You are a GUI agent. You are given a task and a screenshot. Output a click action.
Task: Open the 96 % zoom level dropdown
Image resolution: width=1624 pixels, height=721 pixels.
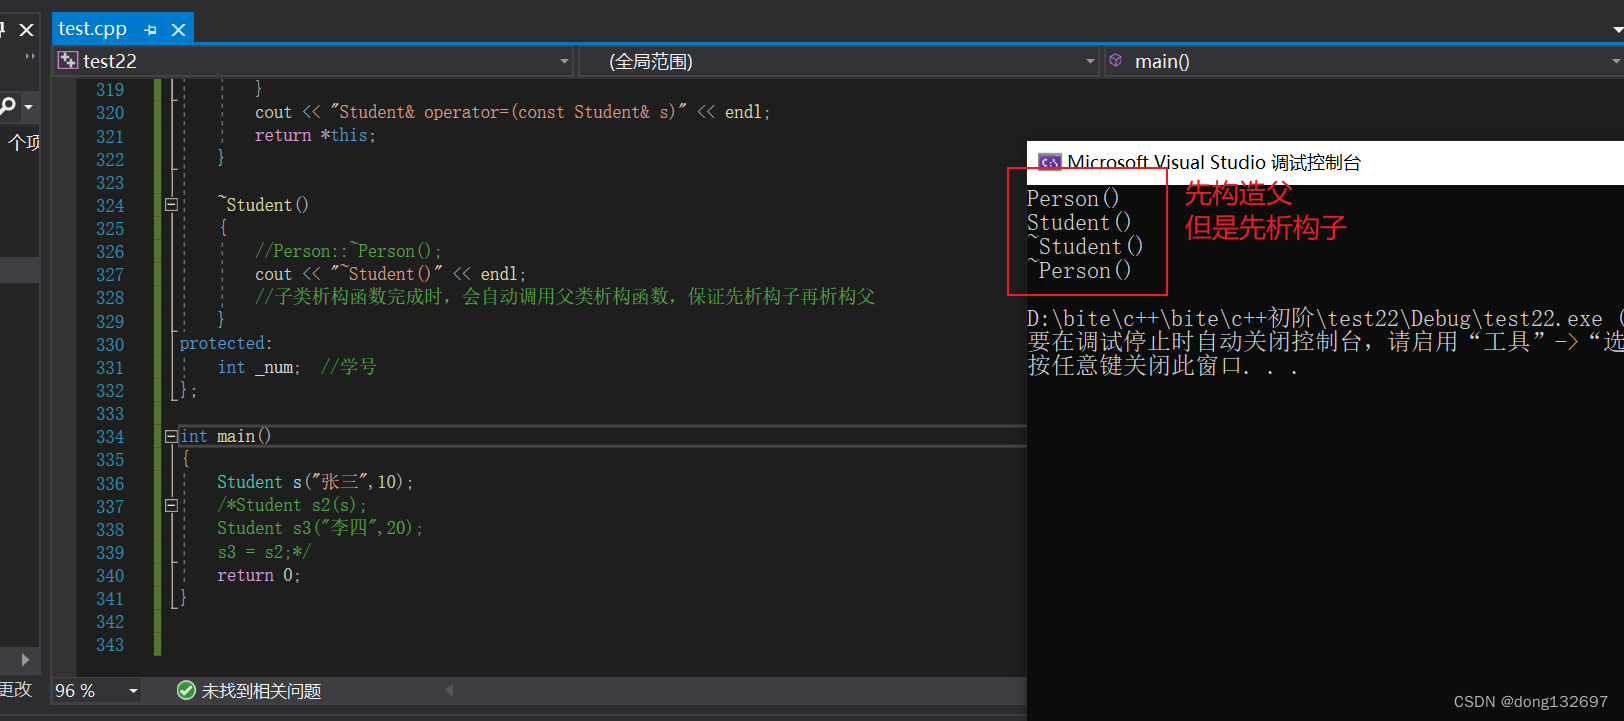133,691
